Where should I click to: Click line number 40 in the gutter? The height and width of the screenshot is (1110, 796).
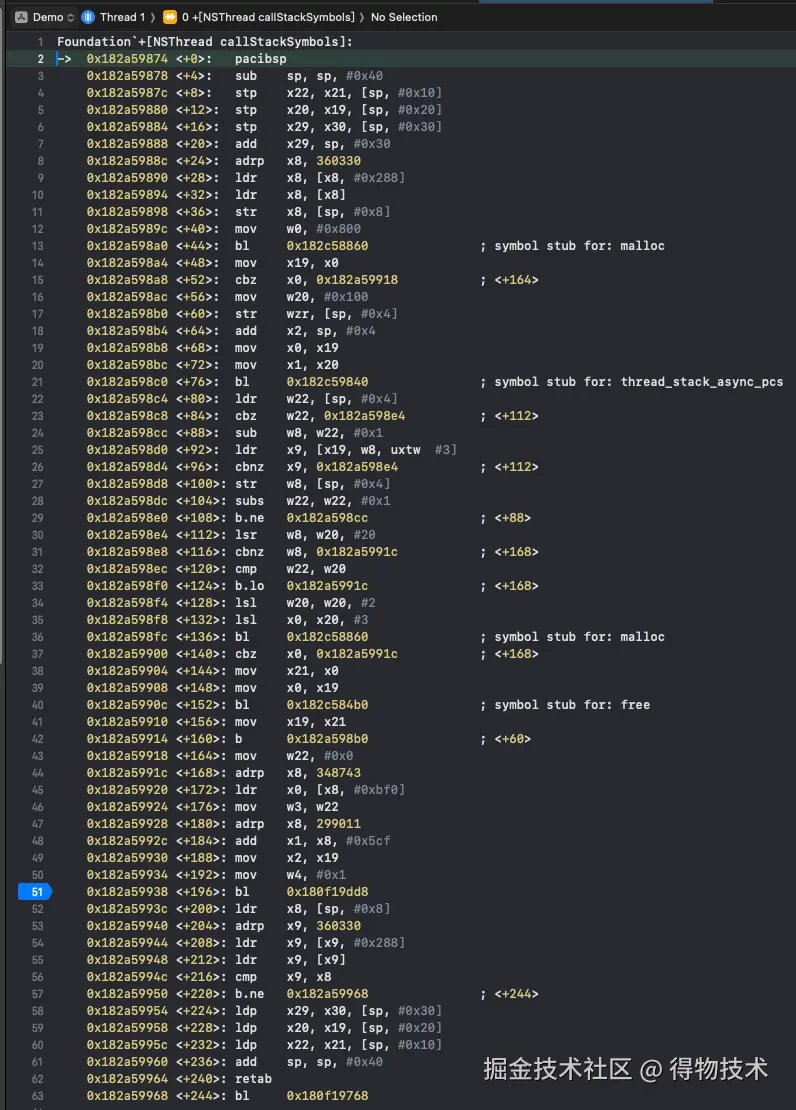[x=38, y=704]
